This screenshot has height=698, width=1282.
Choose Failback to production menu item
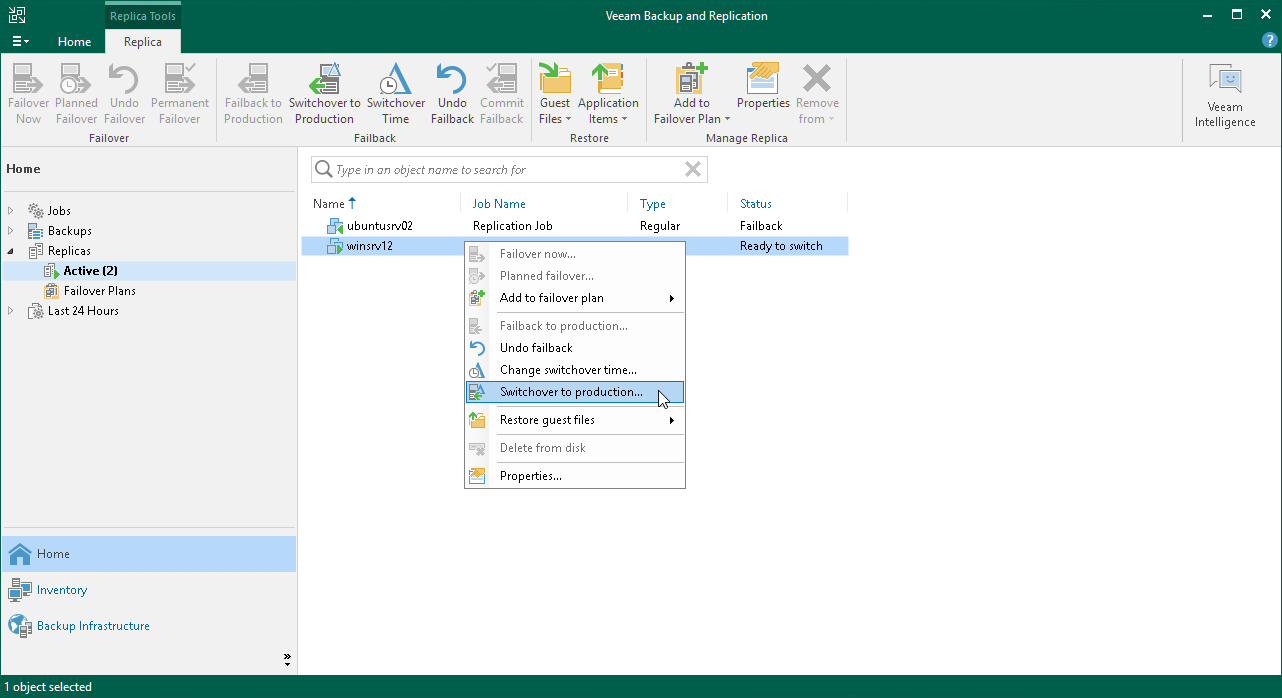click(575, 326)
